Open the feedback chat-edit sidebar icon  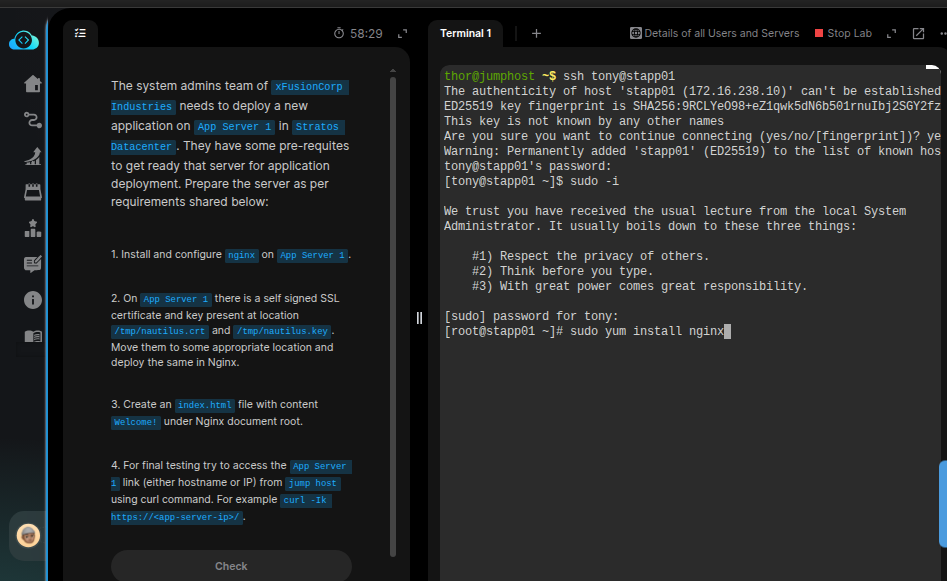point(32,264)
